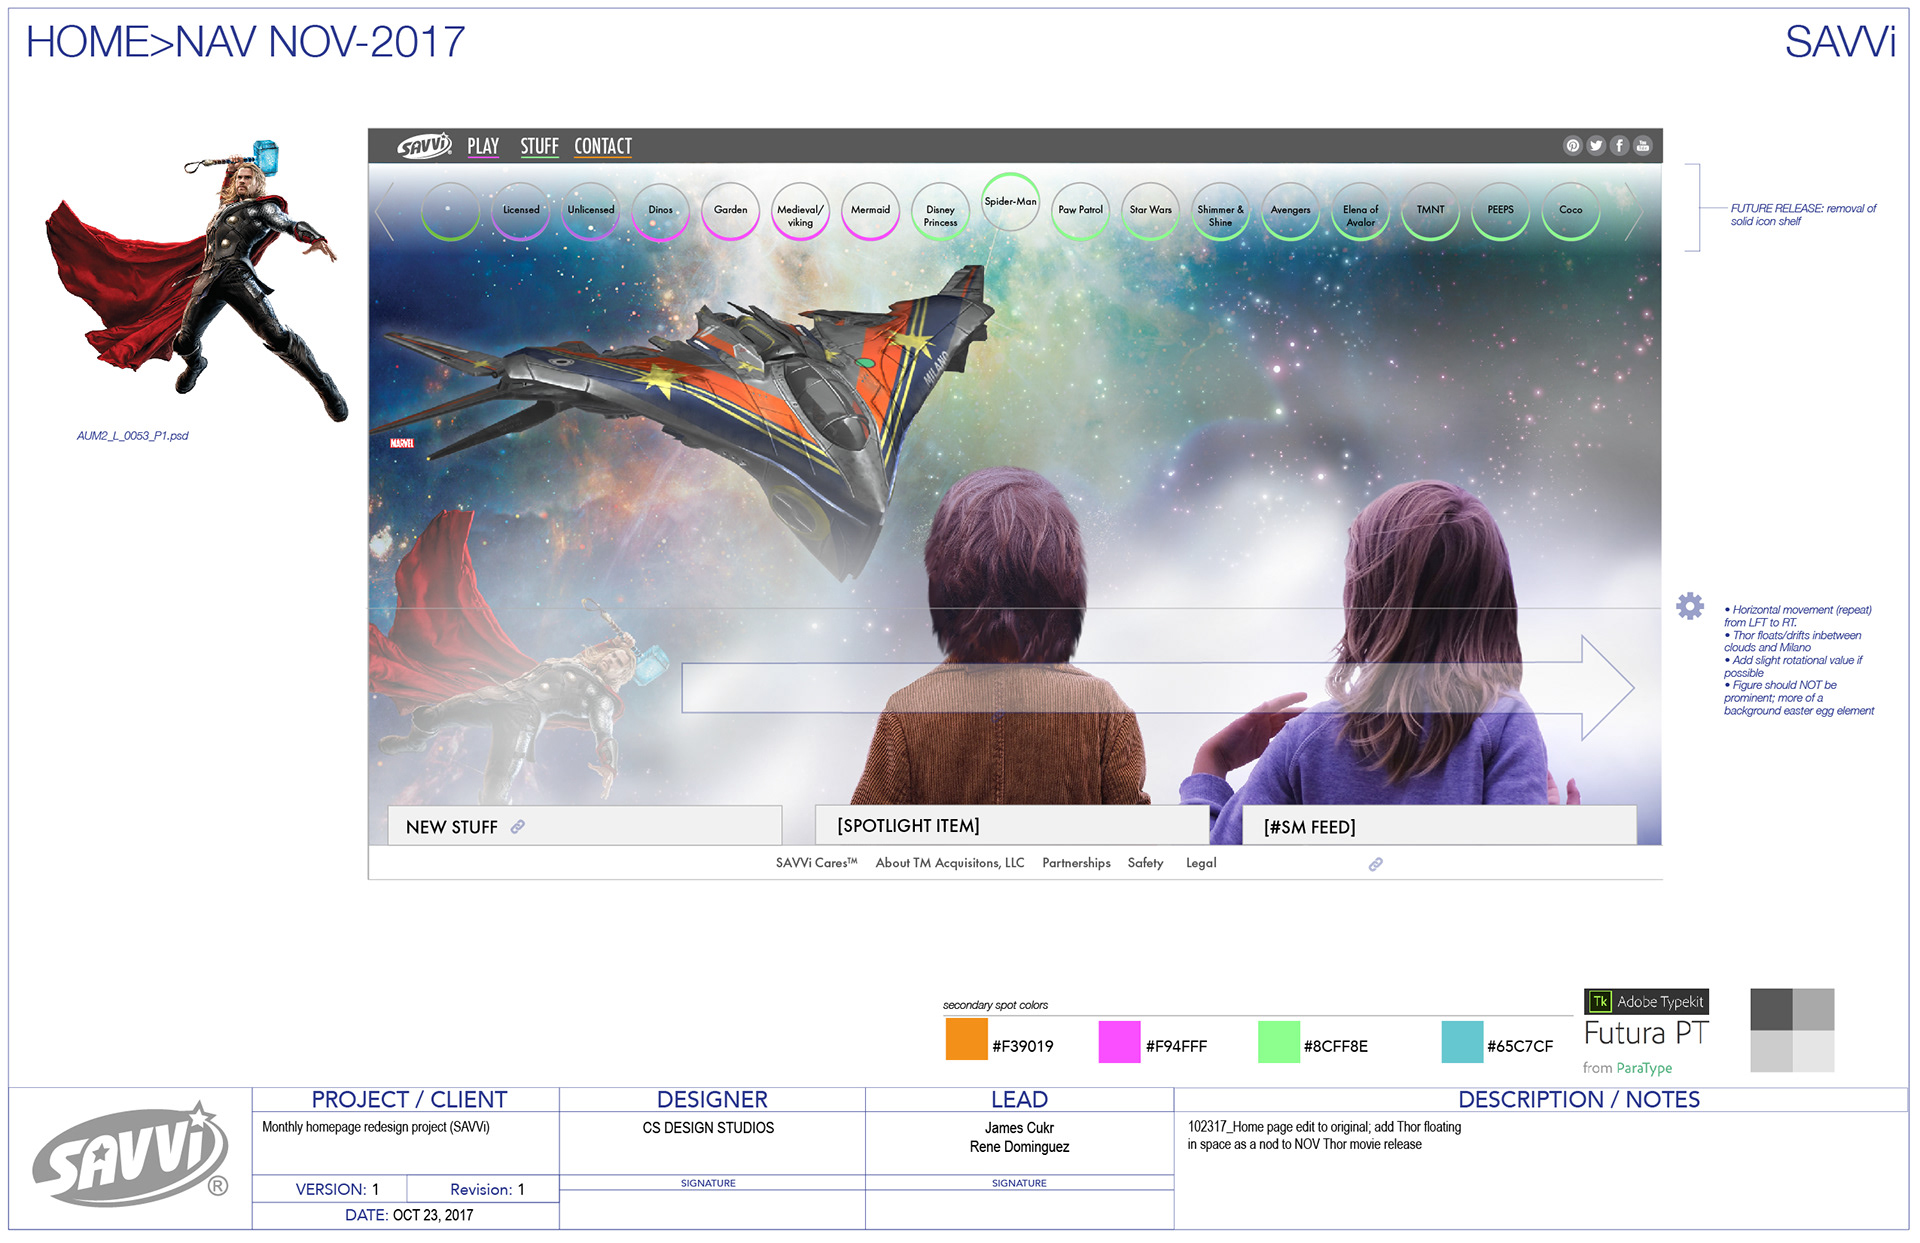Open the PLAY menu
1920x1243 pixels.
pyautogui.click(x=483, y=147)
